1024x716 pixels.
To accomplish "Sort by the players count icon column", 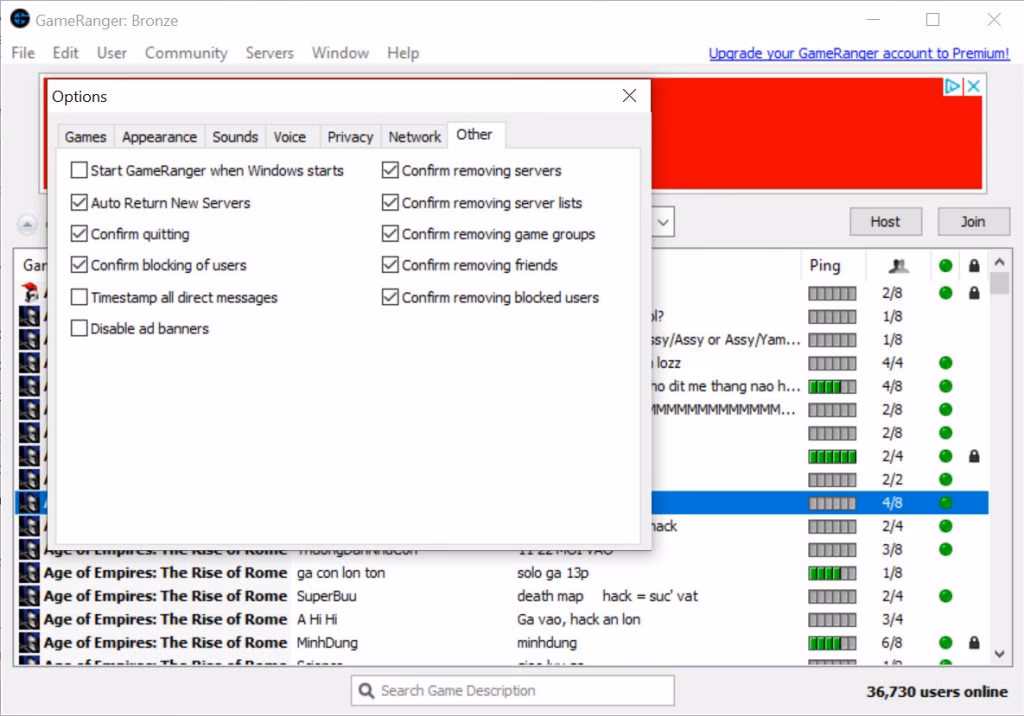I will 899,265.
